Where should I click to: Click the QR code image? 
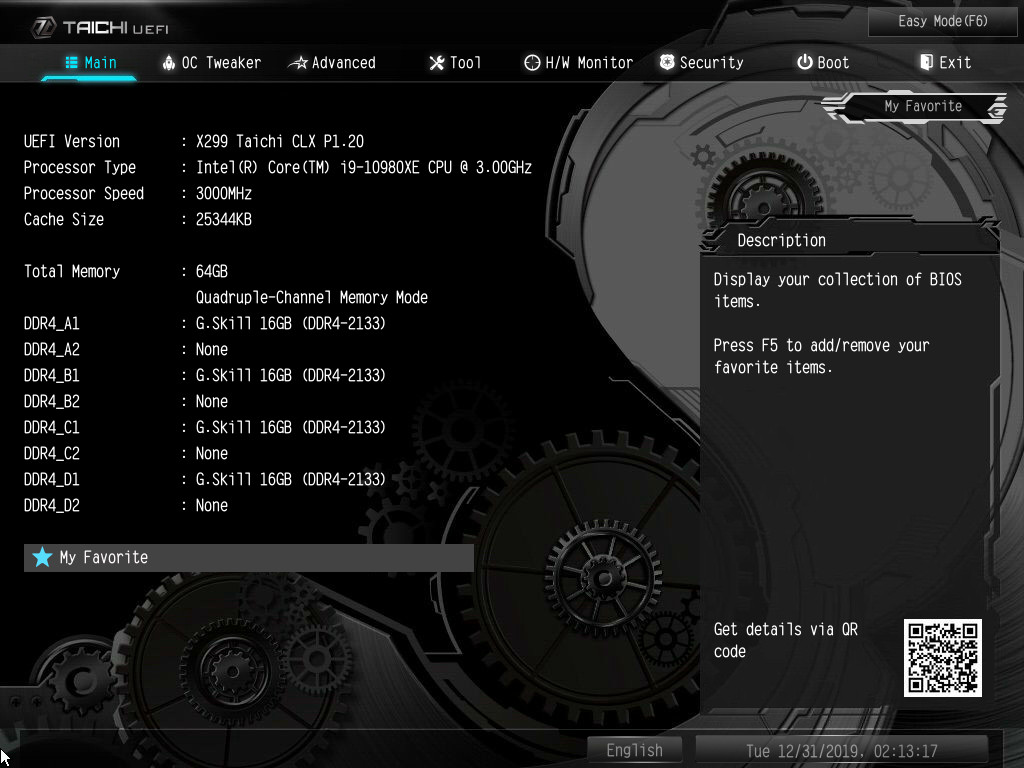tap(942, 657)
